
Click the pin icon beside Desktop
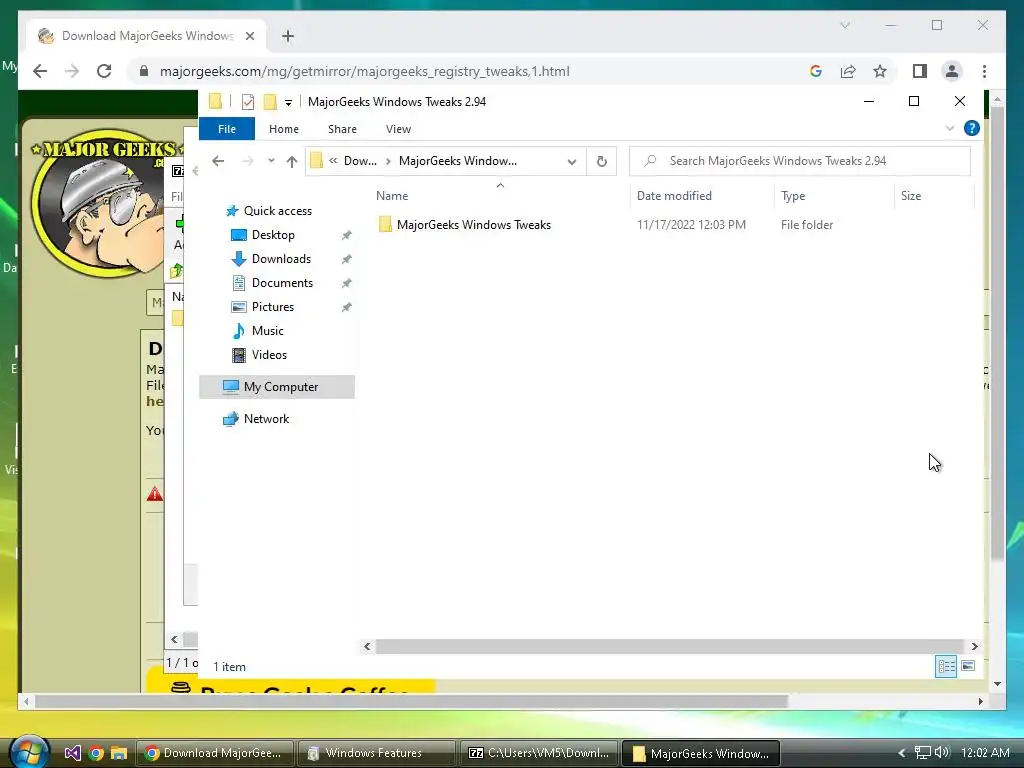click(346, 235)
